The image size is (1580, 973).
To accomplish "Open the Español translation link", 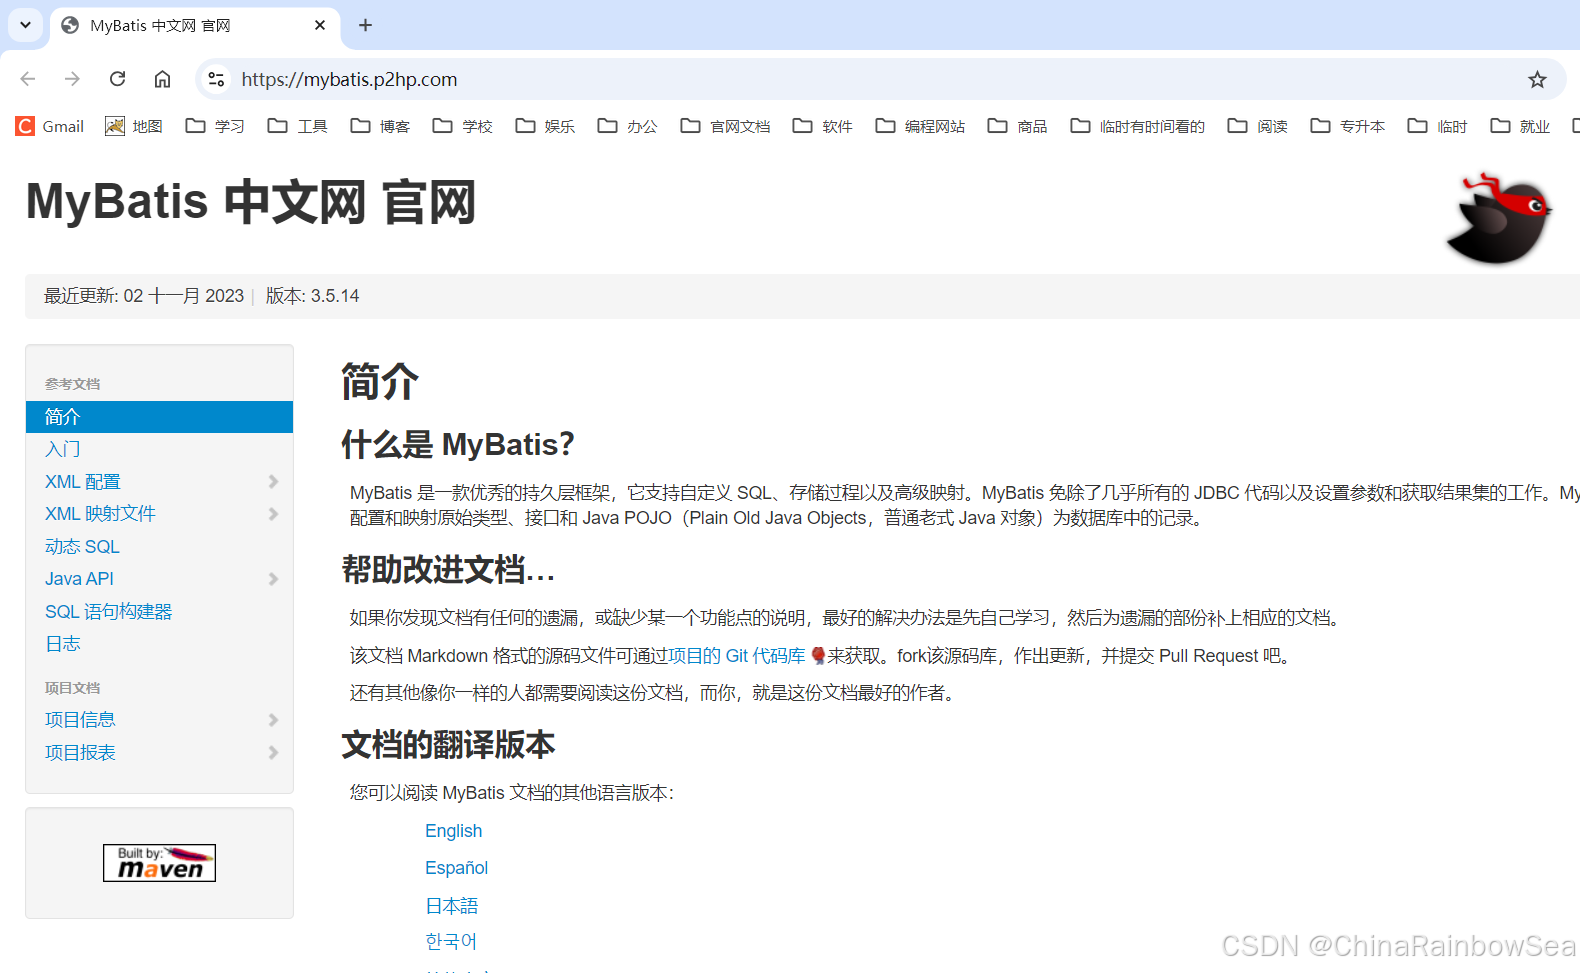I will pos(457,868).
